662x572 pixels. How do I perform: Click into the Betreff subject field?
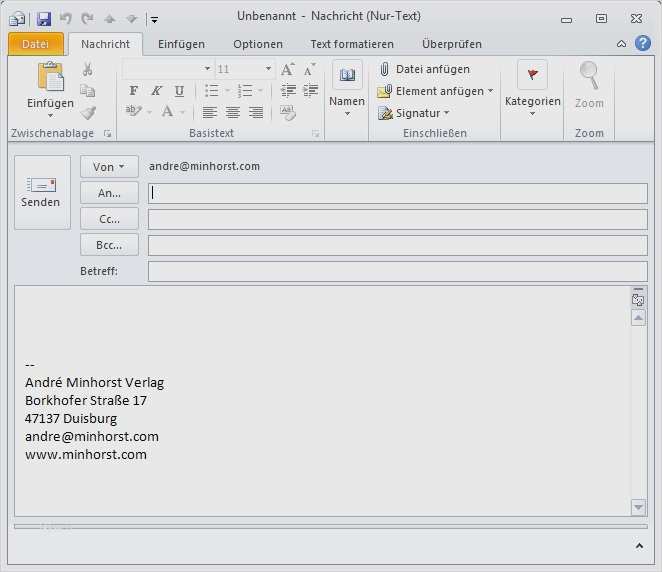pyautogui.click(x=397, y=271)
